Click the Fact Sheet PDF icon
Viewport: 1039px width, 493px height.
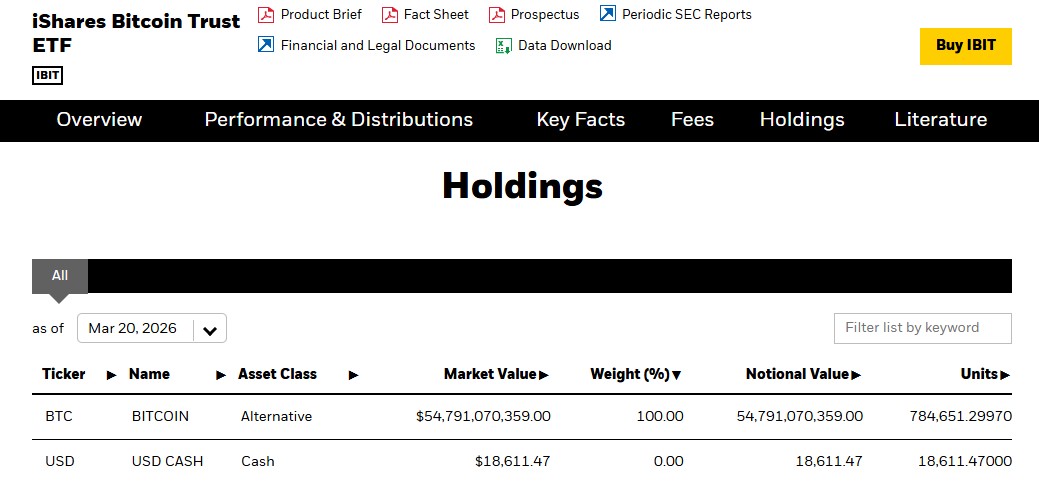[x=389, y=15]
